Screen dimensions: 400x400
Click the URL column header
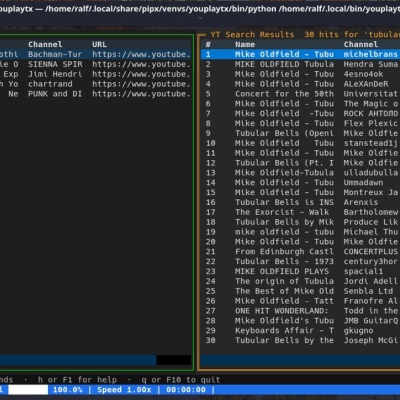[99, 44]
